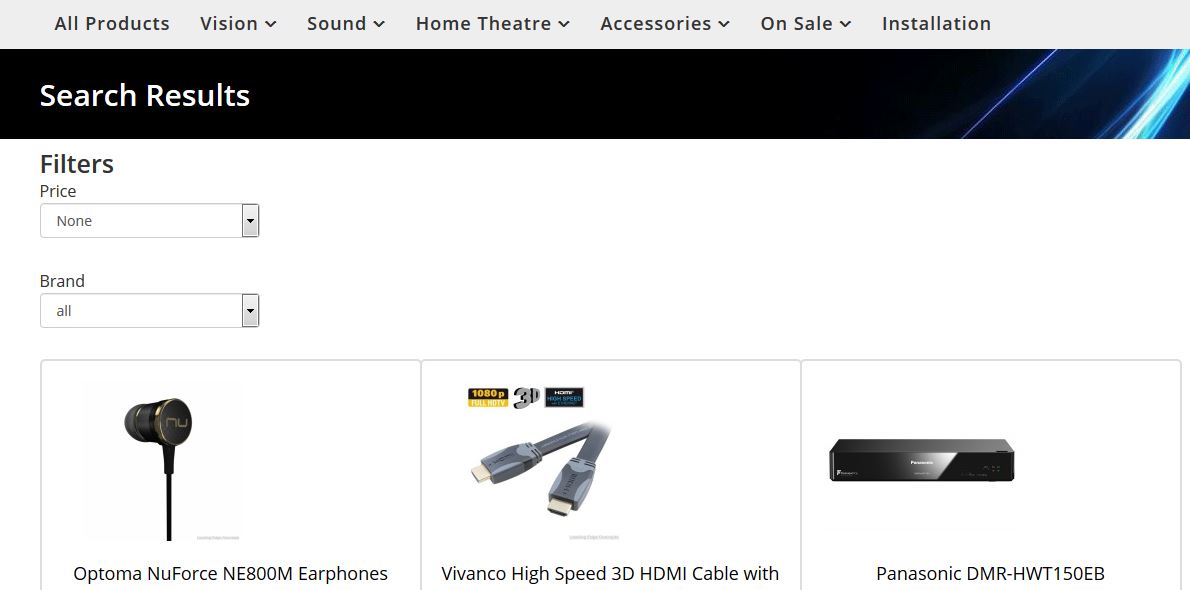Click the Price dropdown arrow button

coord(250,221)
